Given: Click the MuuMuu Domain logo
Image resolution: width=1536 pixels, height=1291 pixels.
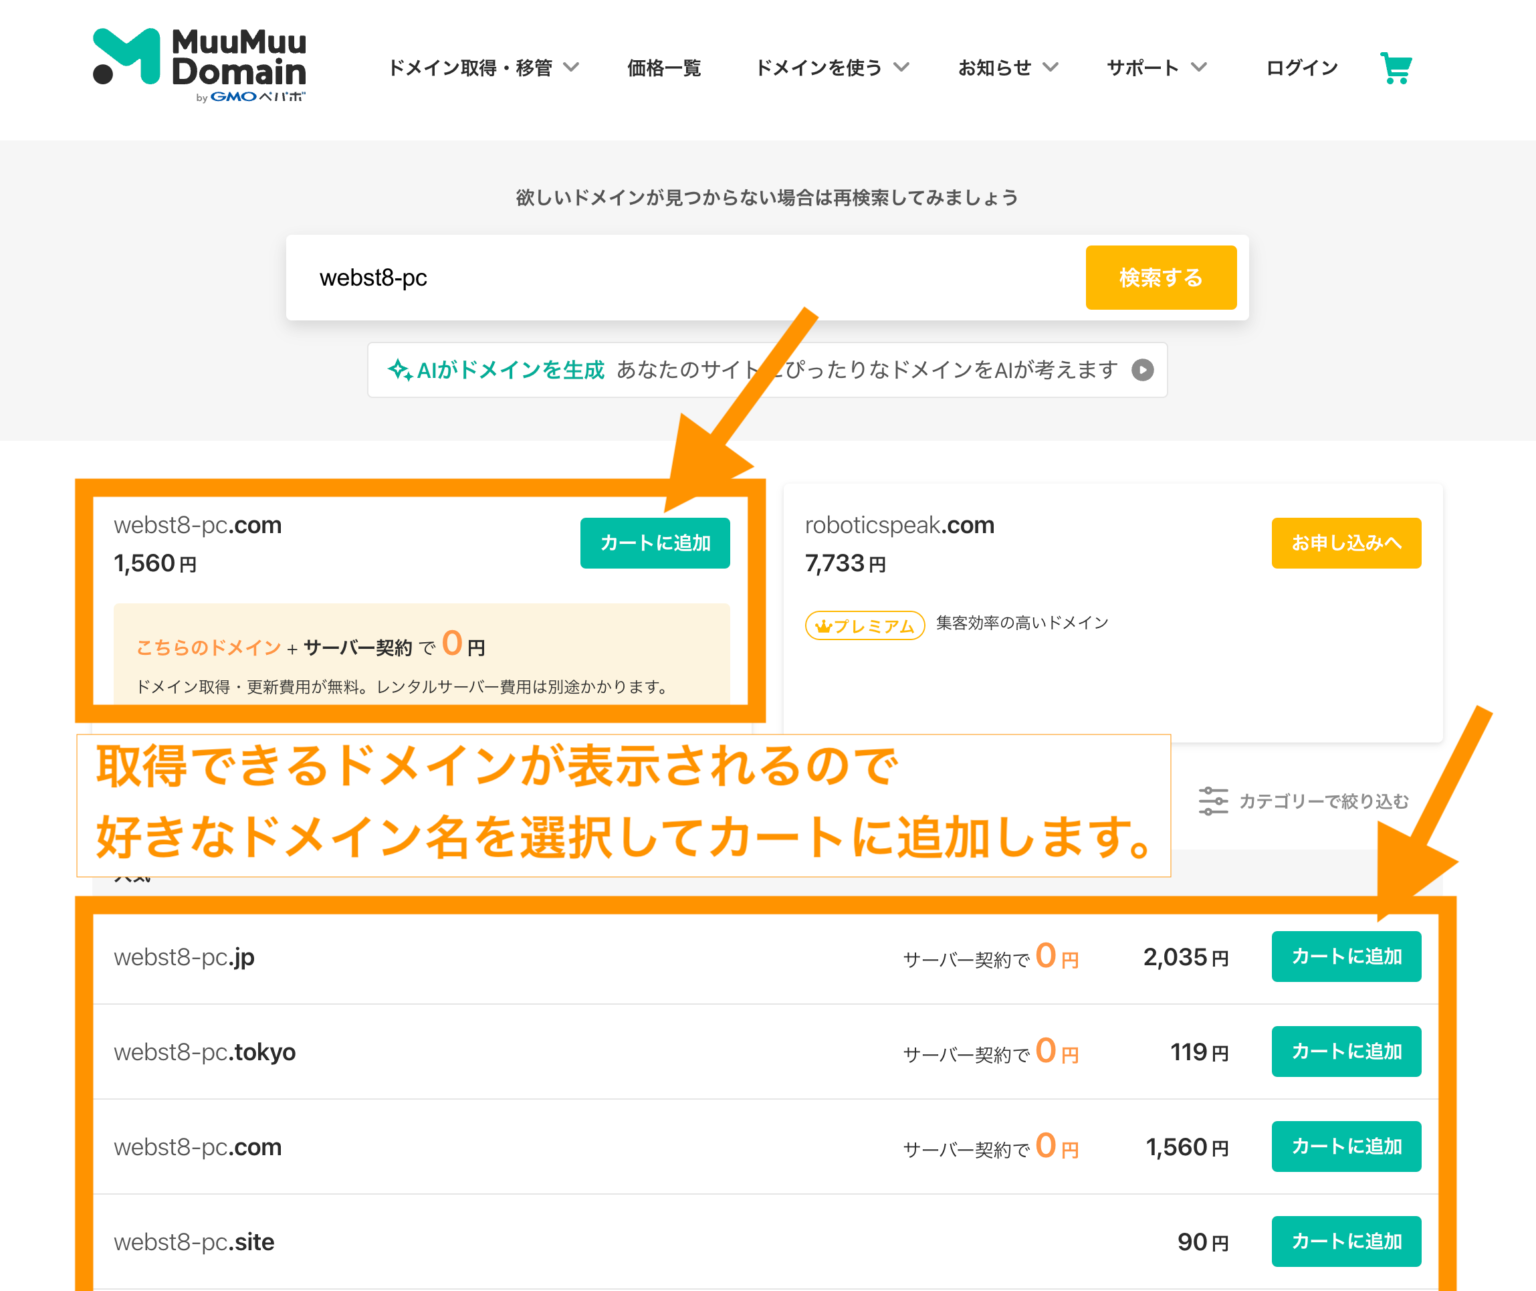Looking at the screenshot, I should coord(199,64).
